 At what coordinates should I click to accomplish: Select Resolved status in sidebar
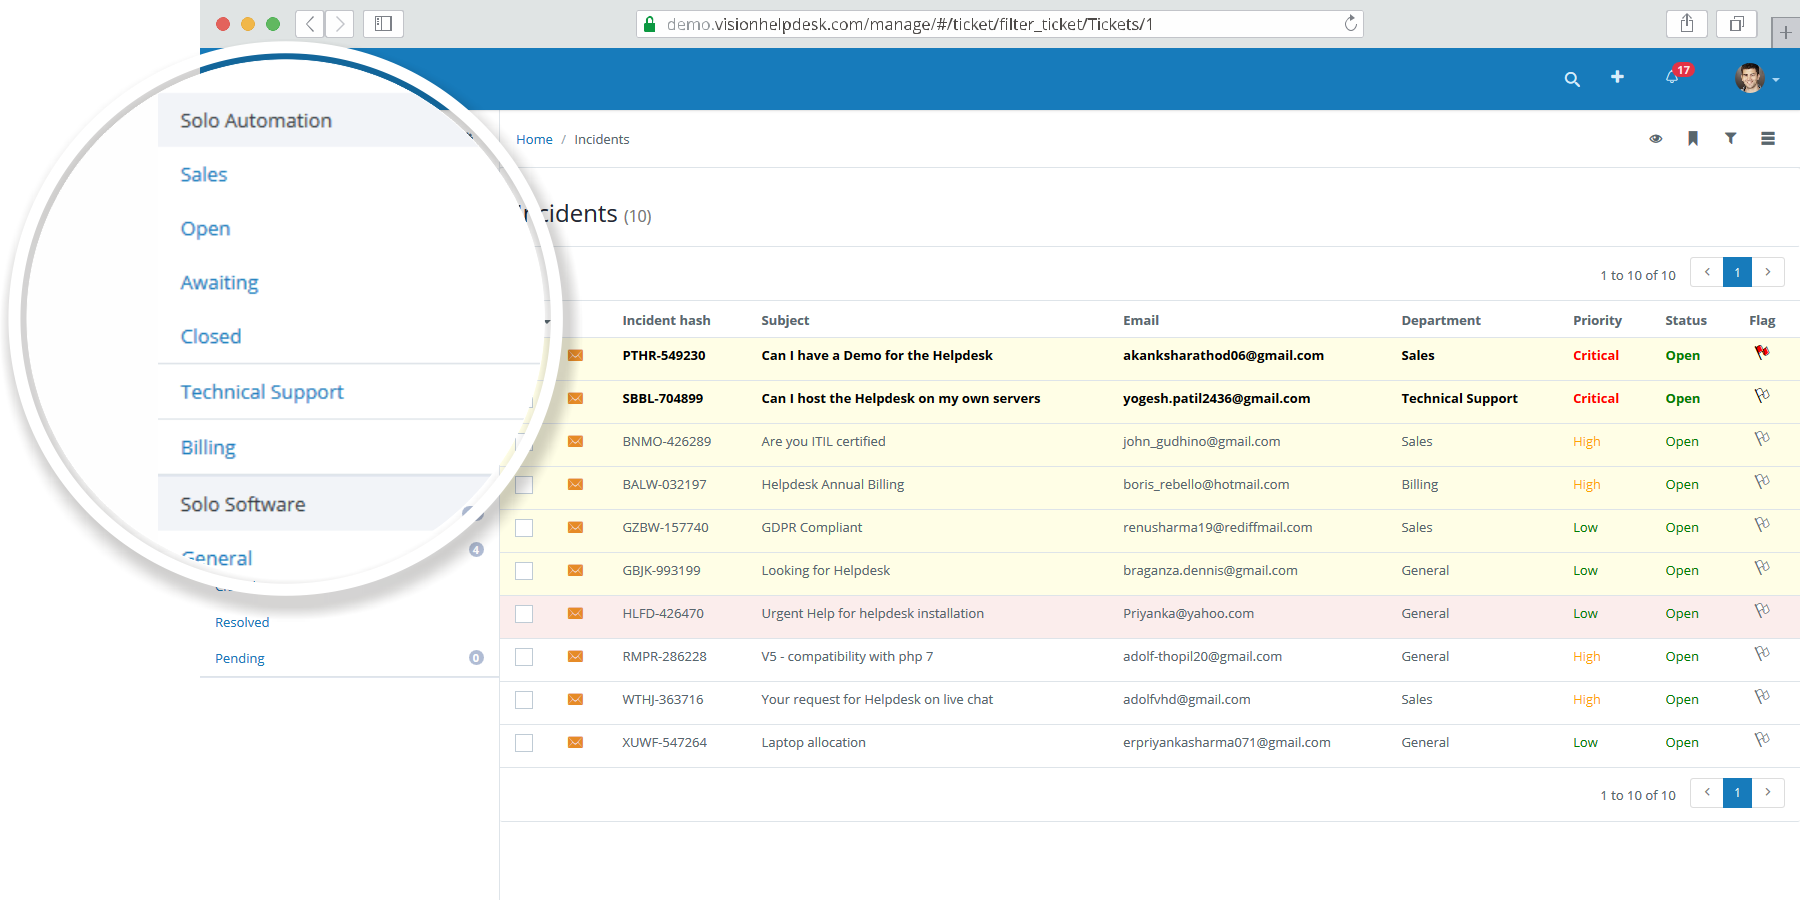(242, 622)
